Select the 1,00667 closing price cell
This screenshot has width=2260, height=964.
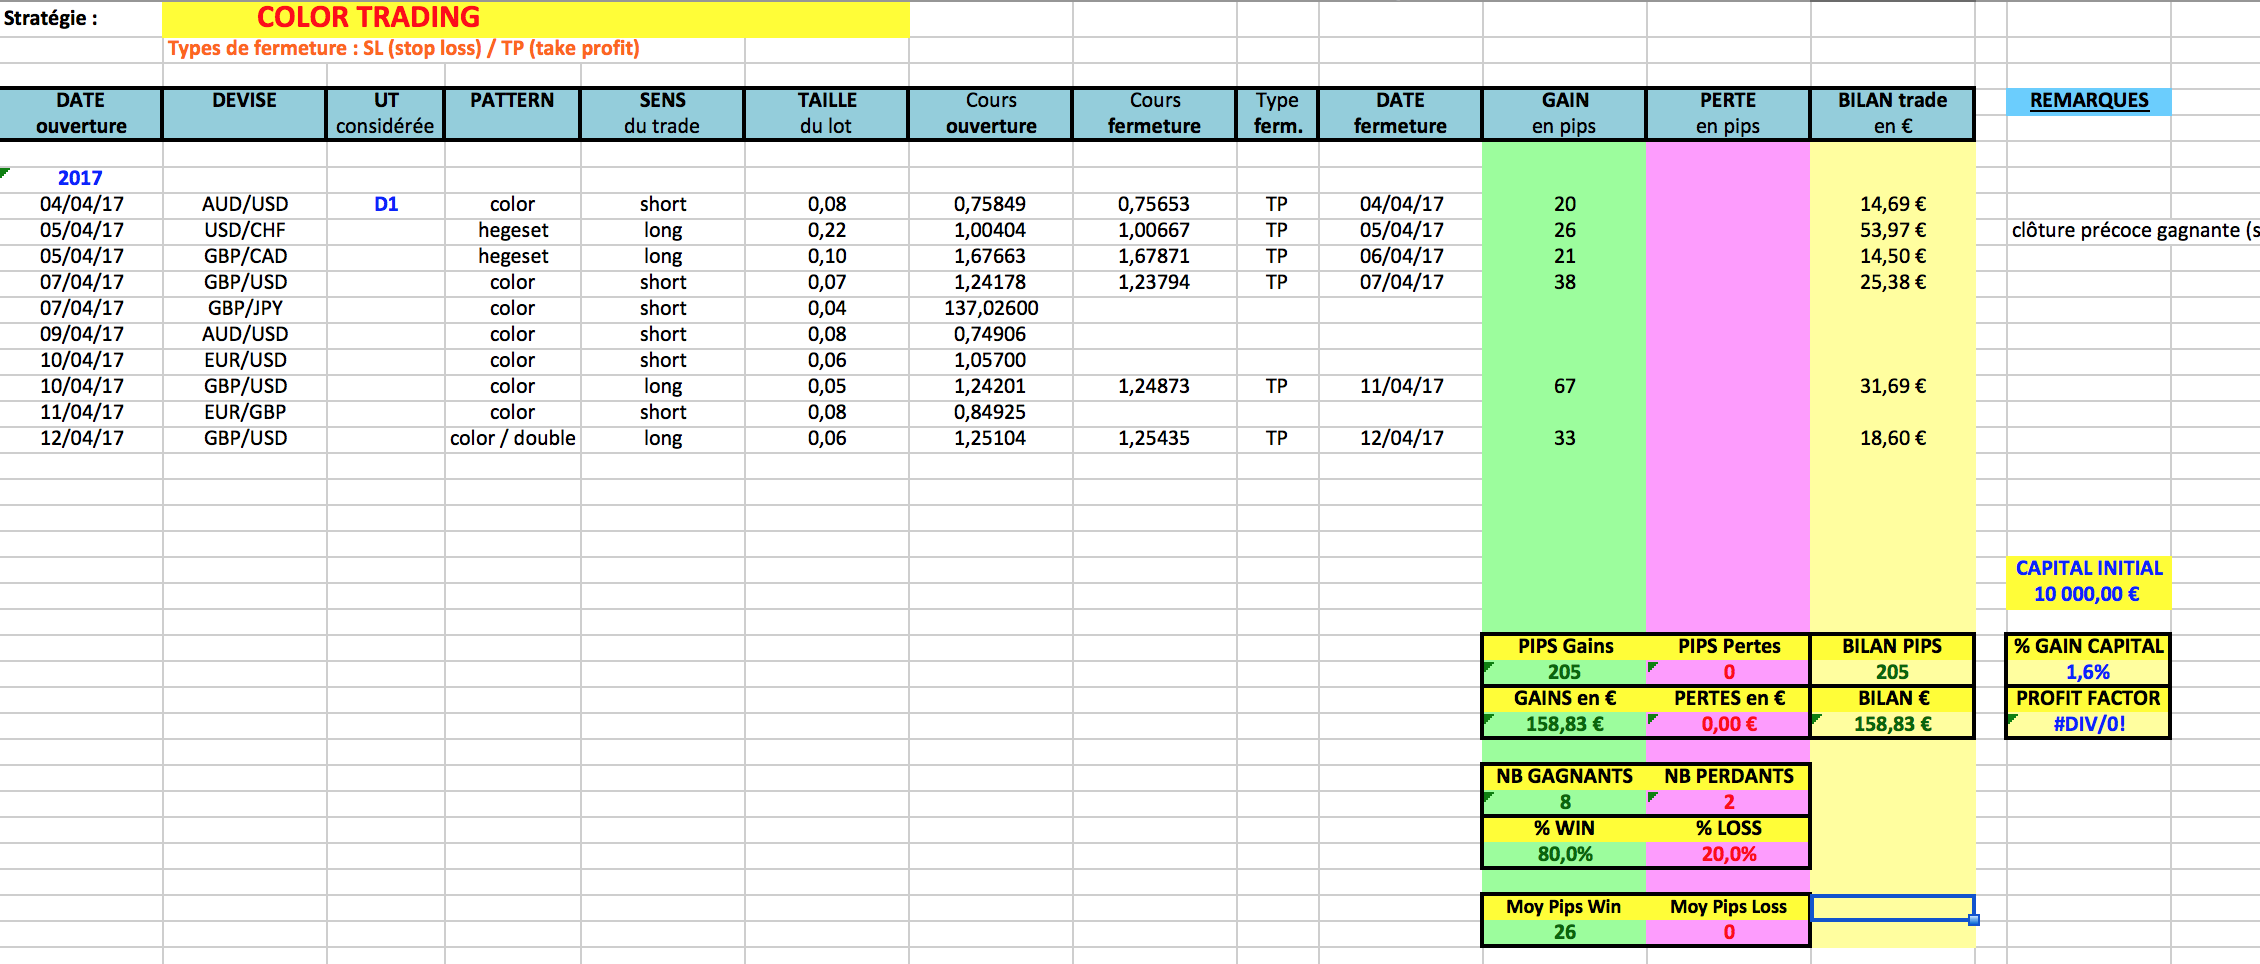pos(1154,230)
